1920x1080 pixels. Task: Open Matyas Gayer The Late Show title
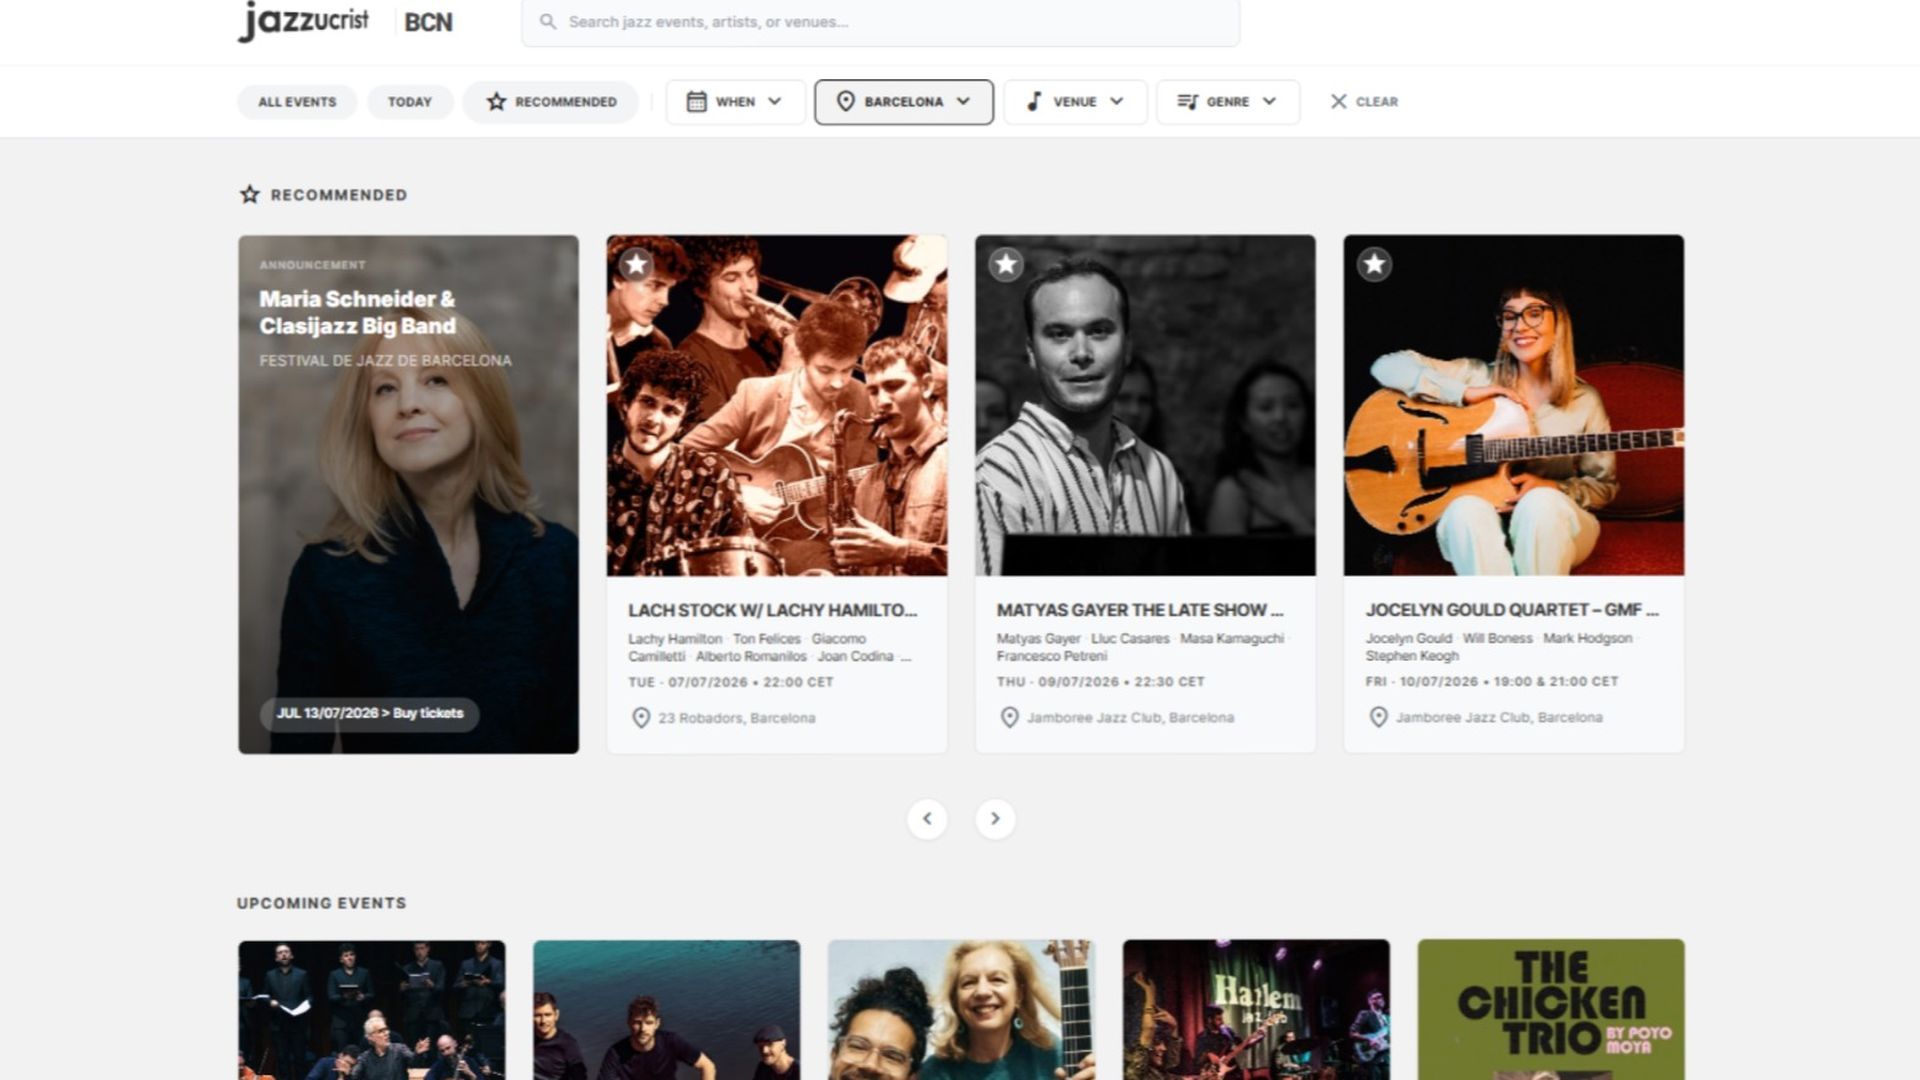point(1140,610)
